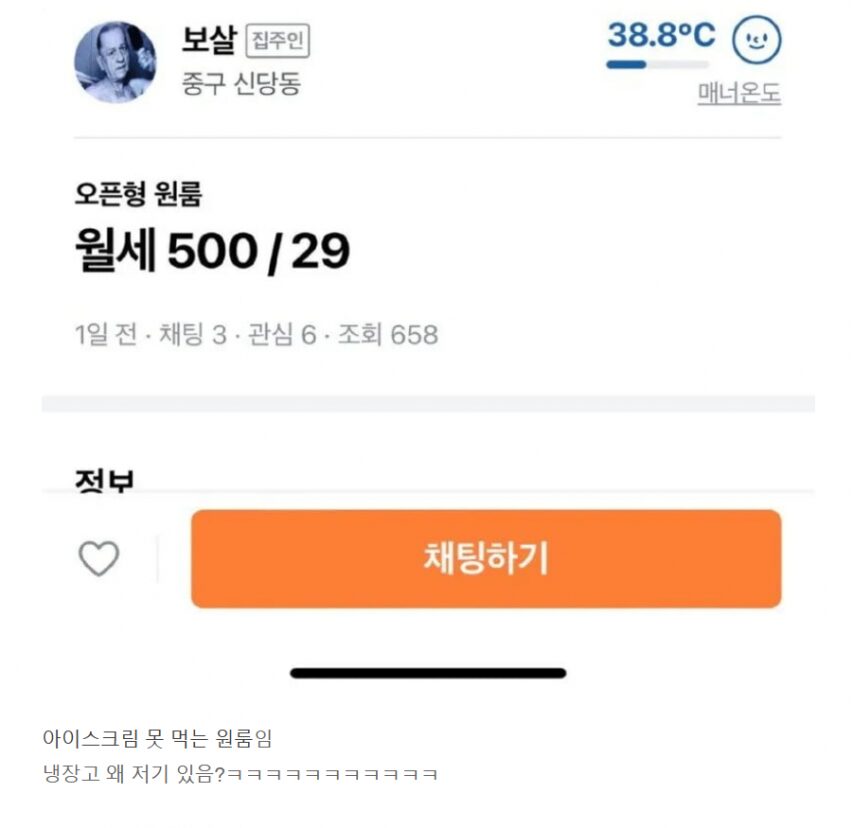Tap the 조회 658 view count
The image size is (854, 828).
click(x=386, y=334)
